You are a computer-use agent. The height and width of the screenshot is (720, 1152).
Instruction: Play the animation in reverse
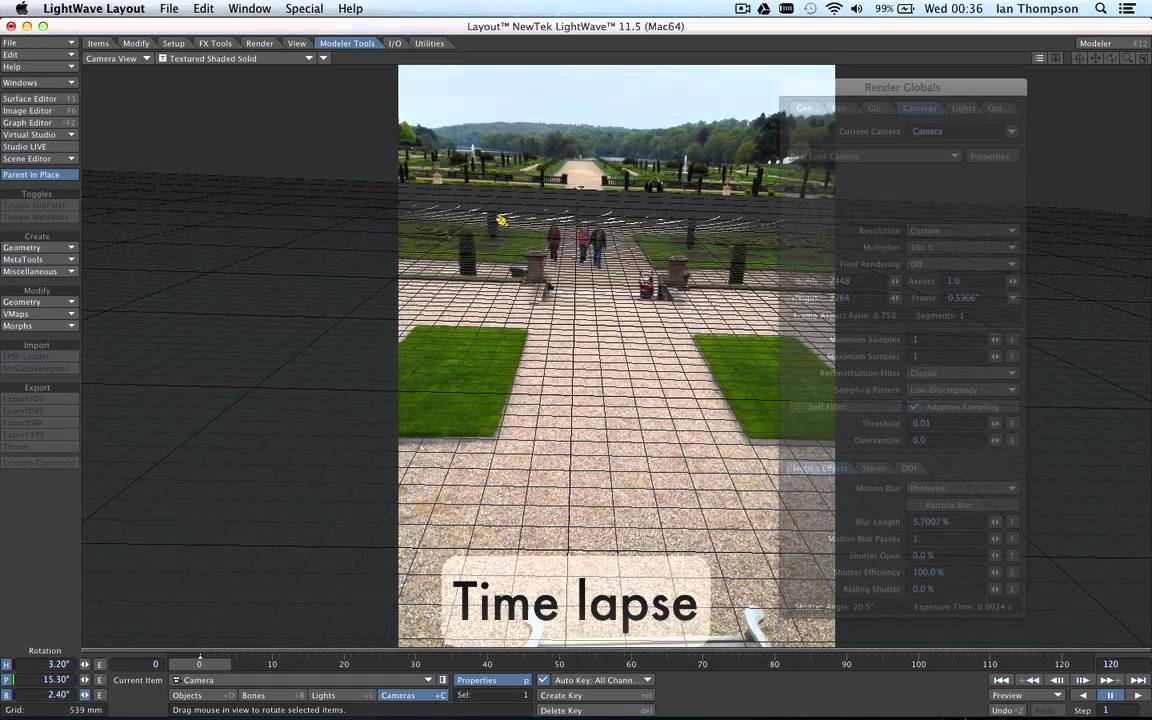[1082, 695]
